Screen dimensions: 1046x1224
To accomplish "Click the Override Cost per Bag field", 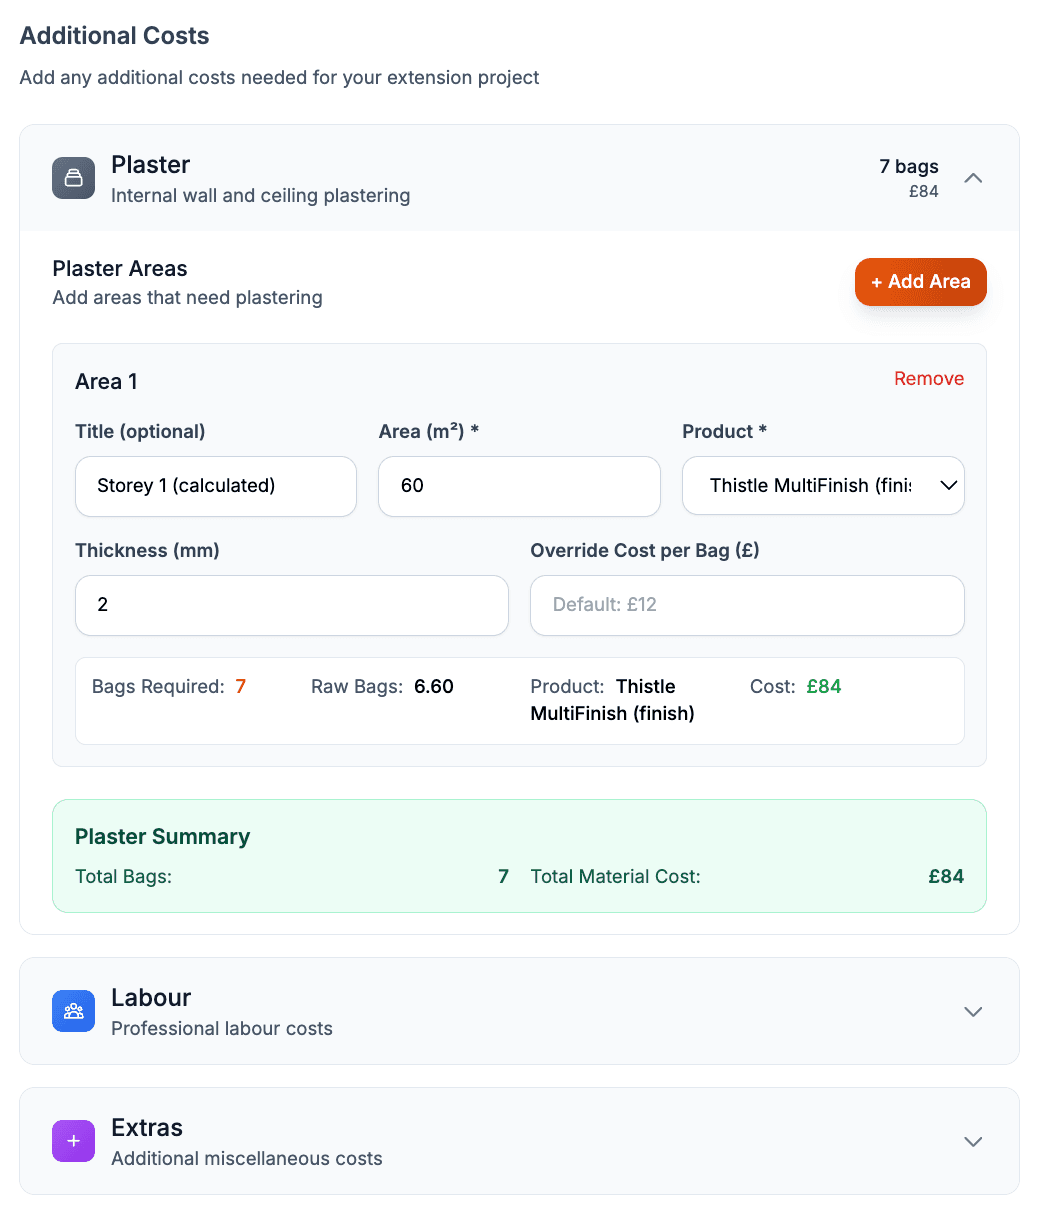I will pos(747,605).
